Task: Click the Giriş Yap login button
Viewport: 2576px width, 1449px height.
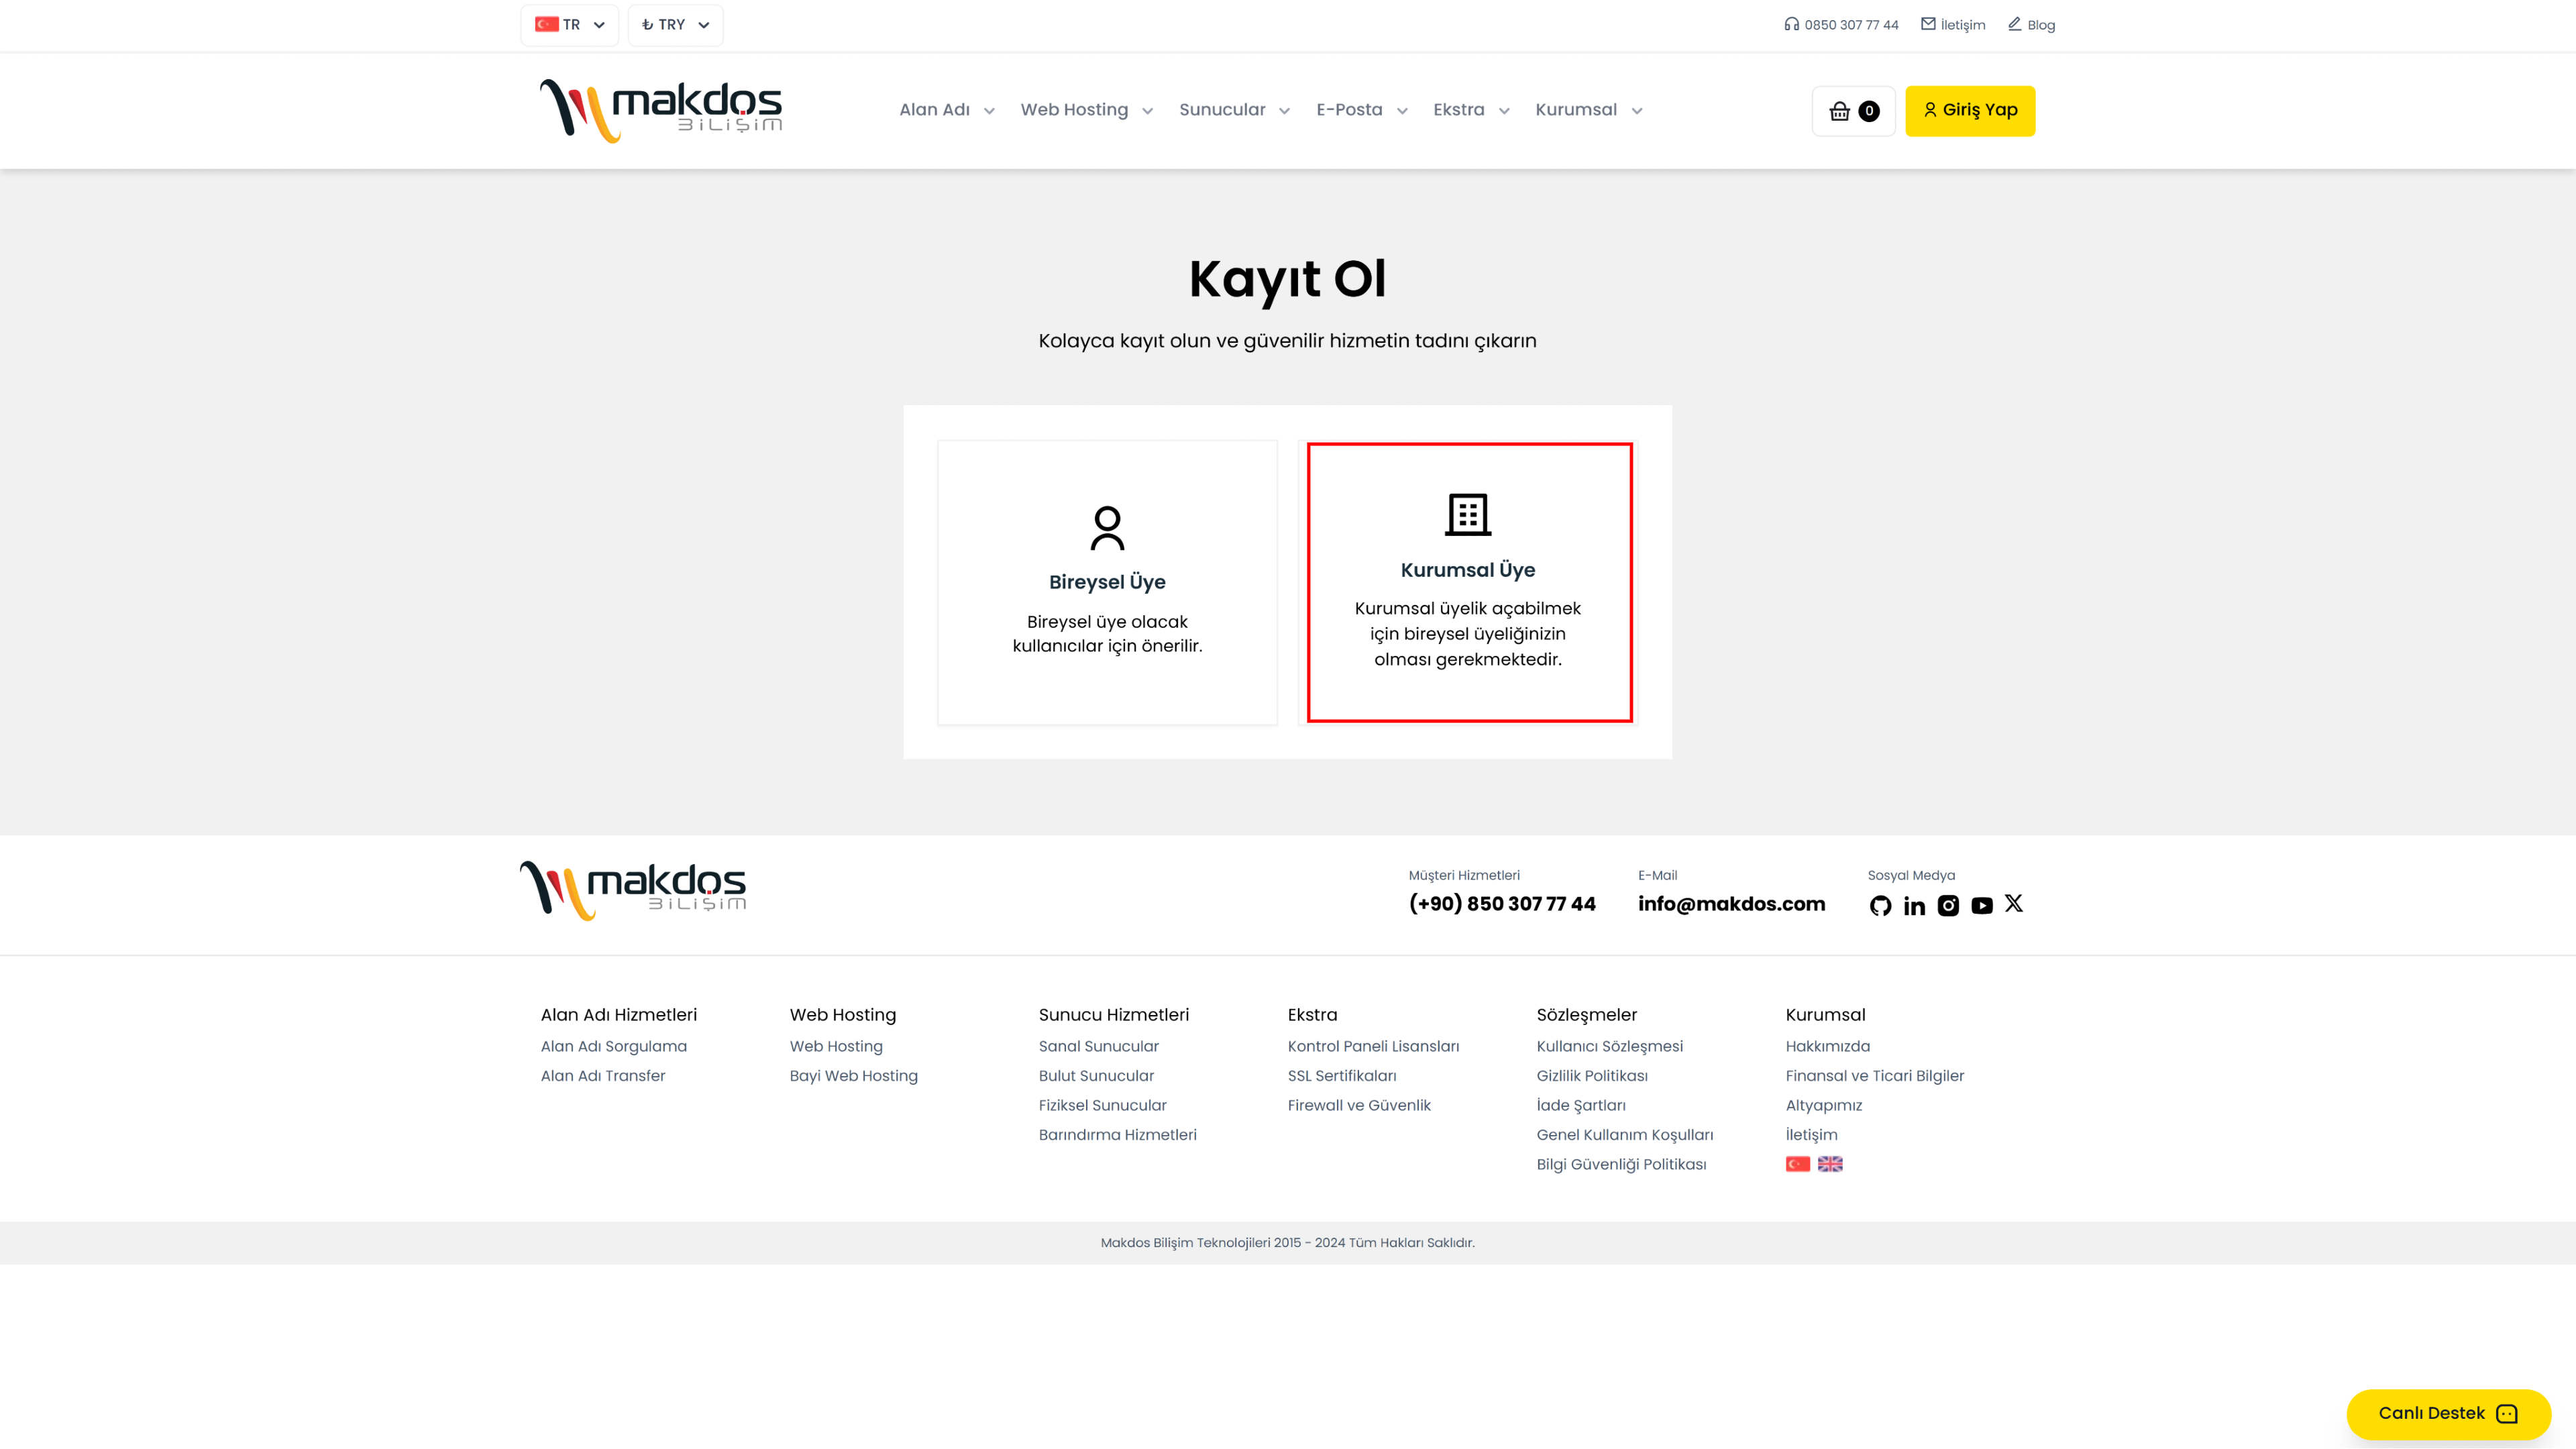Action: pyautogui.click(x=1970, y=111)
